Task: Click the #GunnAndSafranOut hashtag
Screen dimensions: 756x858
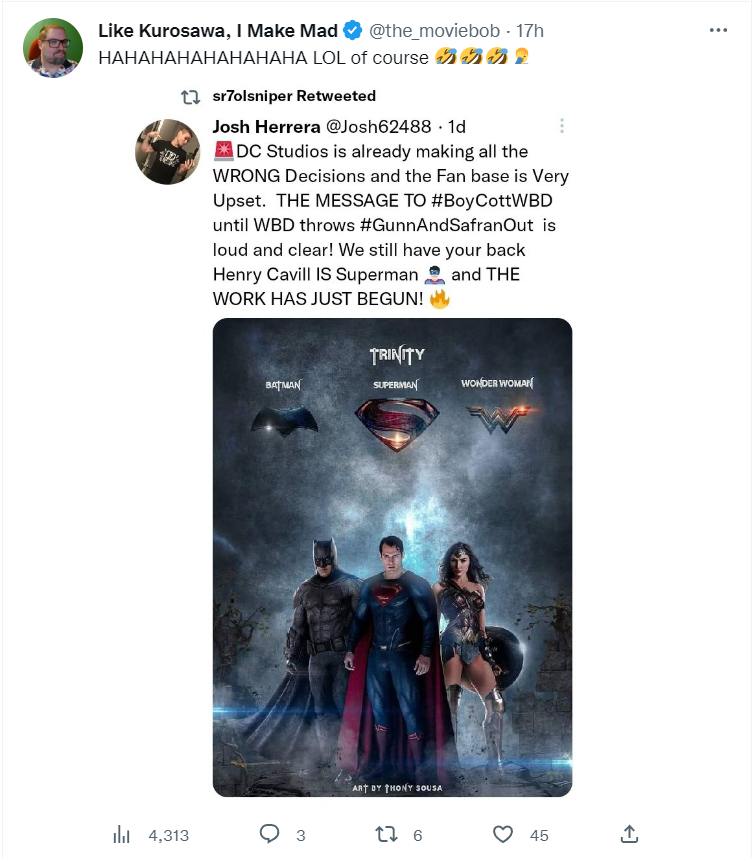Action: point(446,225)
